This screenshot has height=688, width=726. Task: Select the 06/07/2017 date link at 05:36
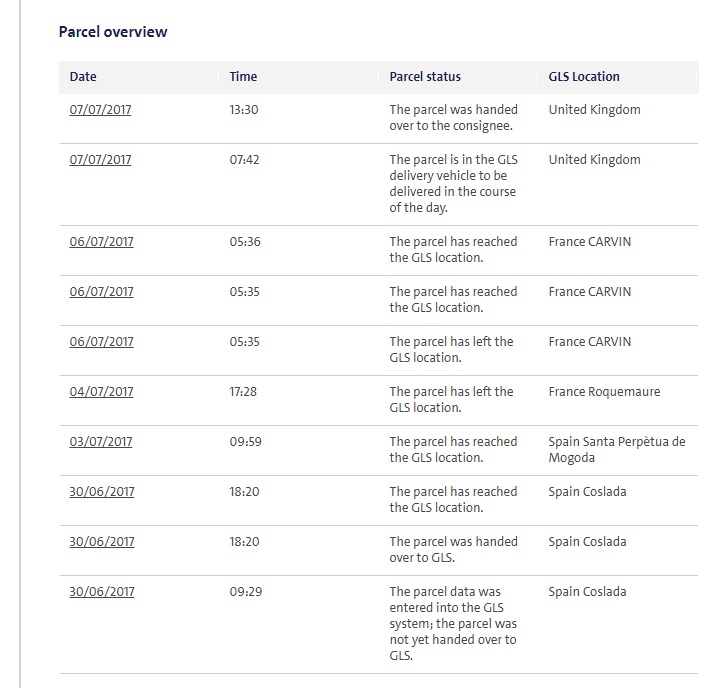(101, 242)
